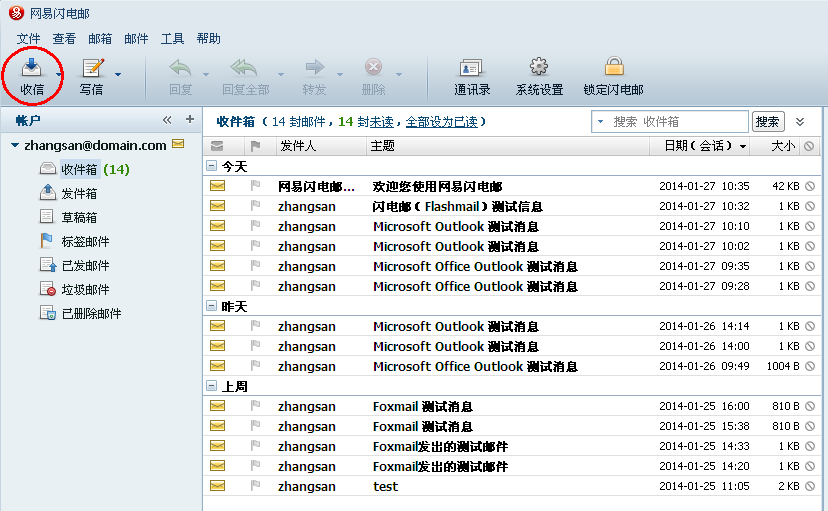Select the 15:38 Foxmail 测试消息 email
Image resolution: width=828 pixels, height=511 pixels.
click(x=512, y=426)
